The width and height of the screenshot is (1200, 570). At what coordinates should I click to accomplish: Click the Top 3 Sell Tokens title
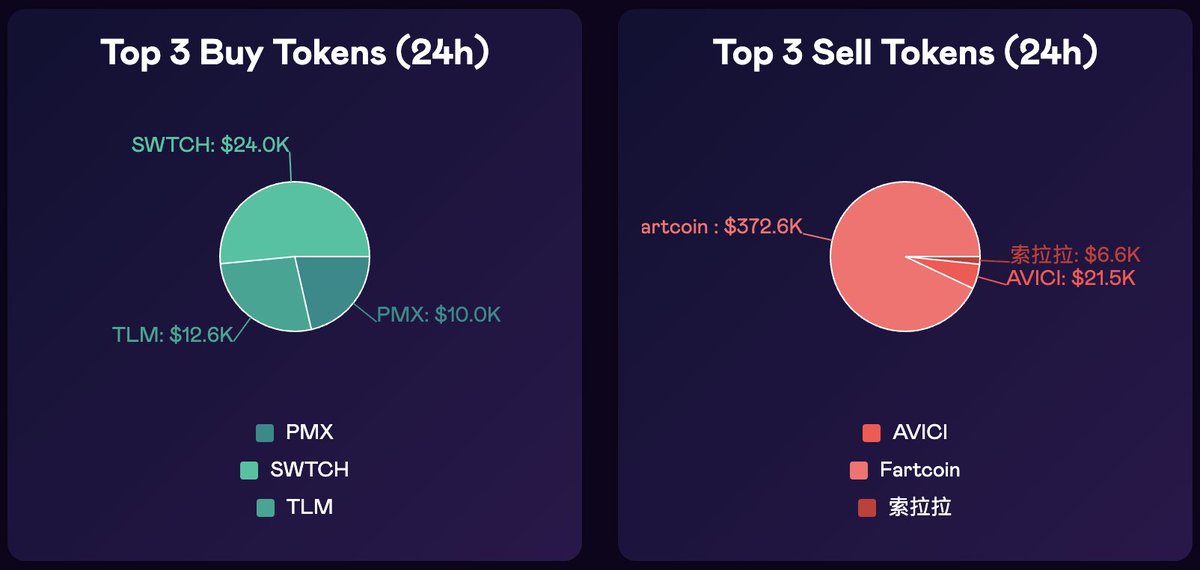pos(905,53)
